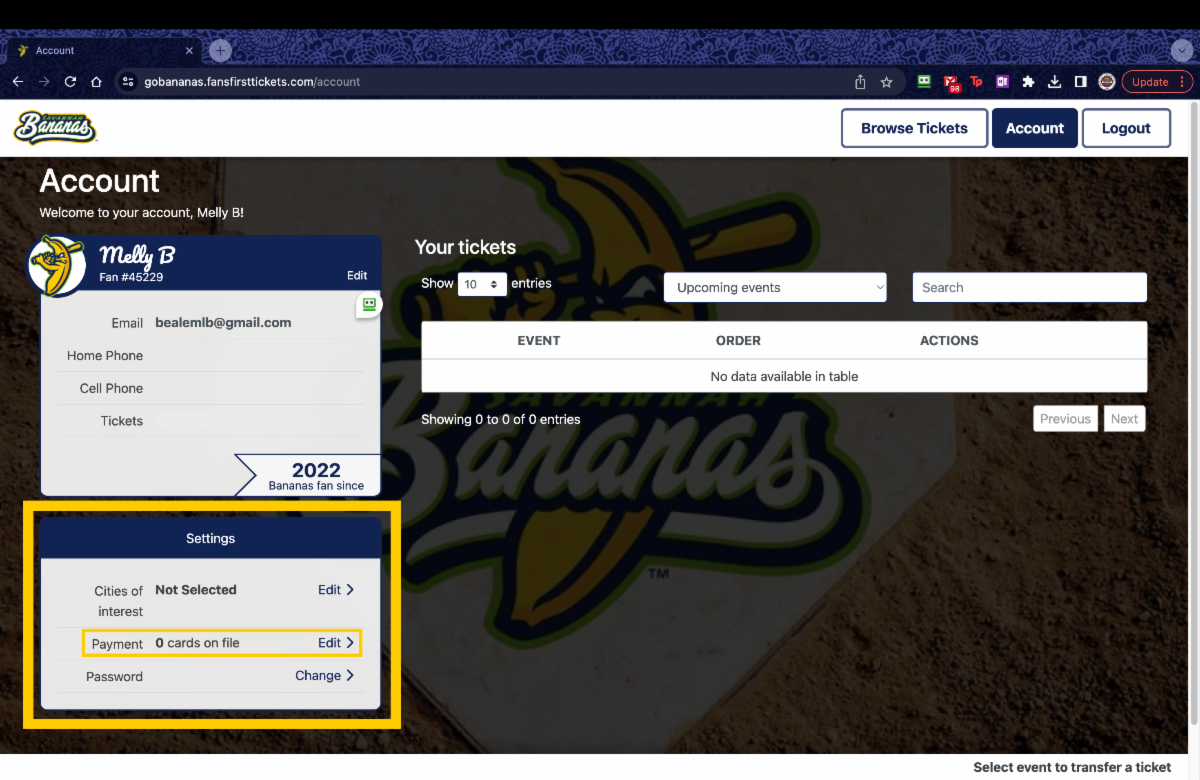Click the Fan #45229 text
1200x780 pixels.
coord(131,277)
